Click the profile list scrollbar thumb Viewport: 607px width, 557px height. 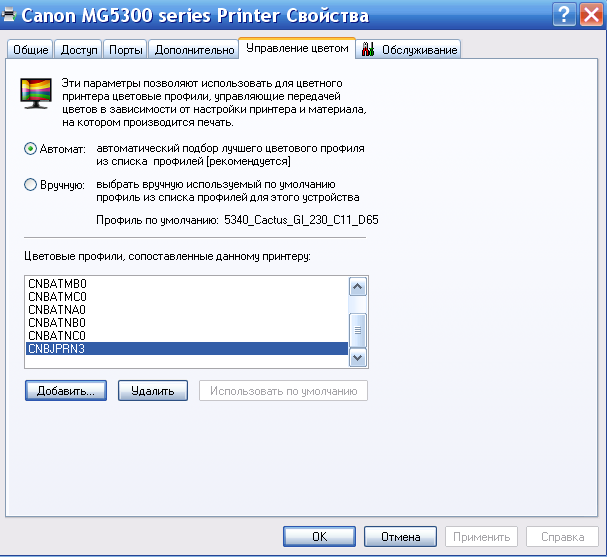(x=358, y=330)
